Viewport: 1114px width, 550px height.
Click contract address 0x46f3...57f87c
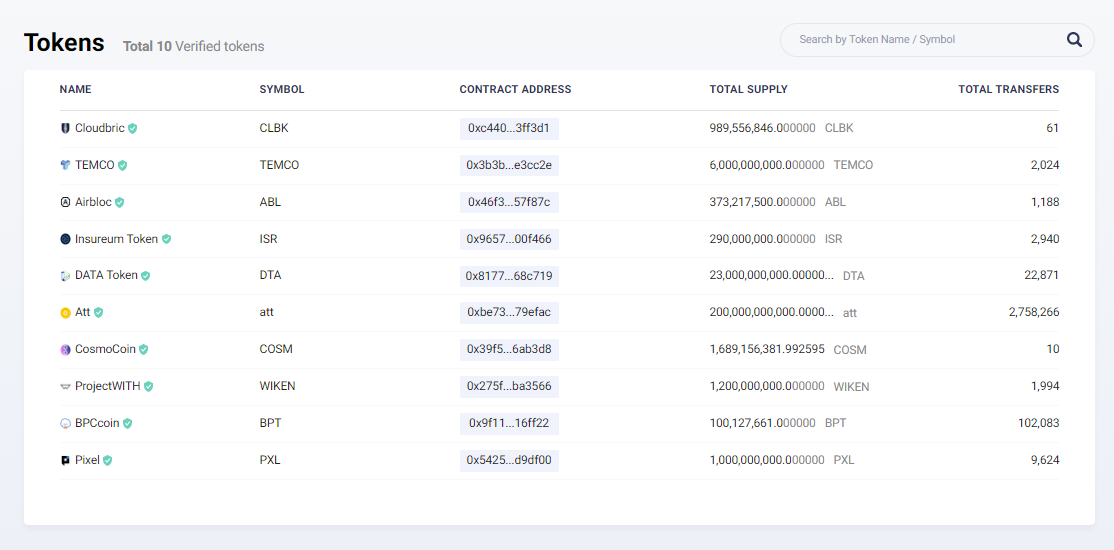point(509,203)
